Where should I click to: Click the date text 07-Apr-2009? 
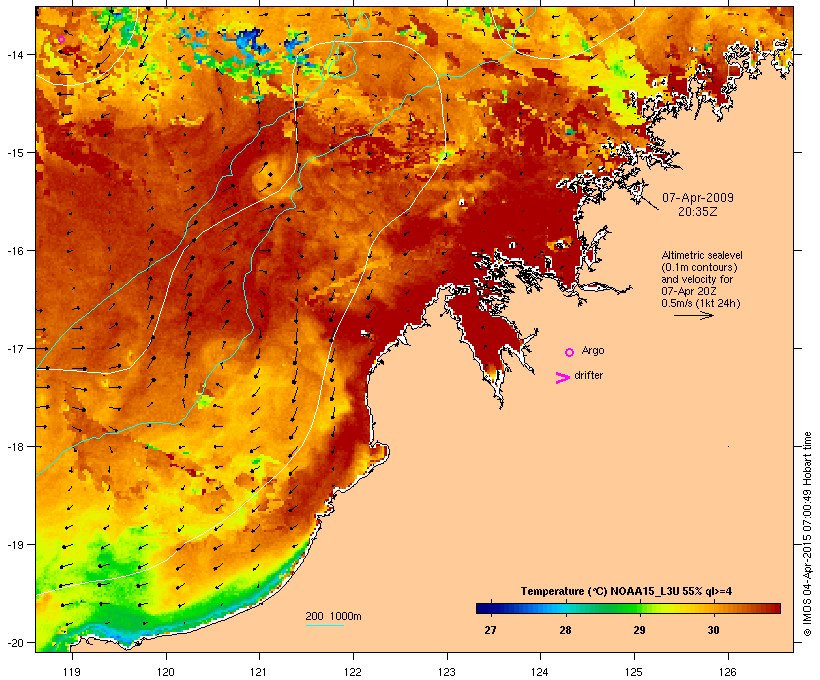[698, 198]
